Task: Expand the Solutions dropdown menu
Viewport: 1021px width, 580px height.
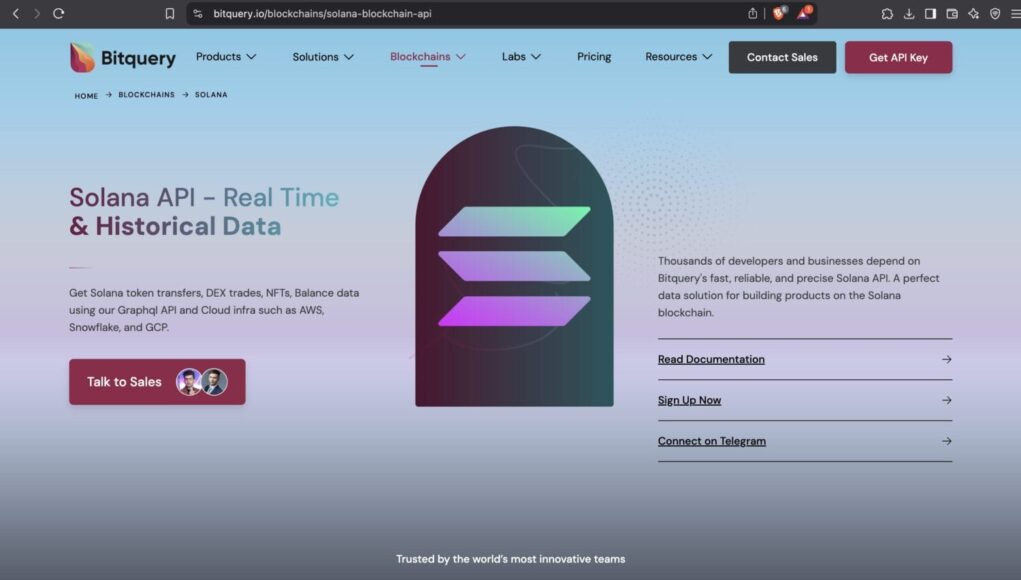Action: coord(323,57)
